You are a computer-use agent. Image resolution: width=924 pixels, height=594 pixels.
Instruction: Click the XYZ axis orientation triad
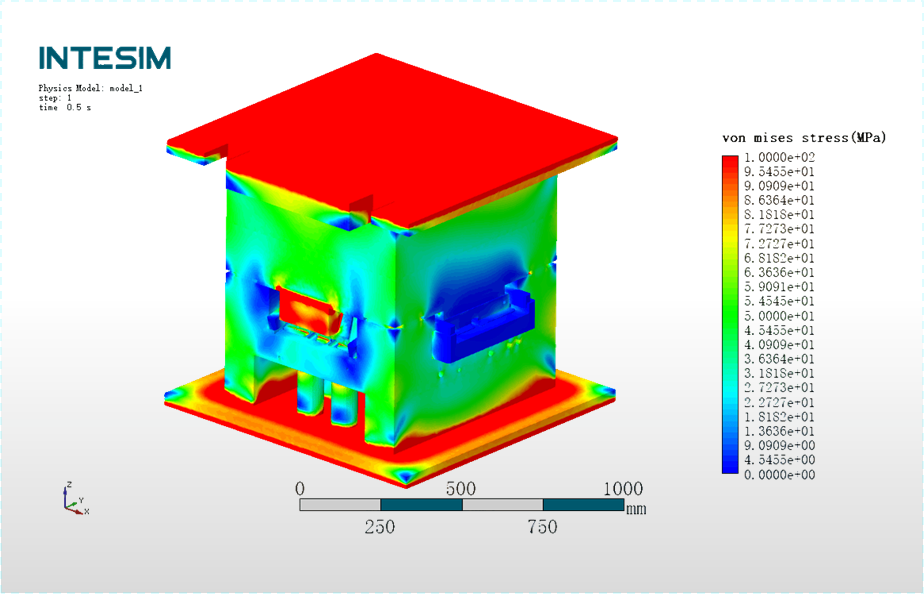[75, 499]
